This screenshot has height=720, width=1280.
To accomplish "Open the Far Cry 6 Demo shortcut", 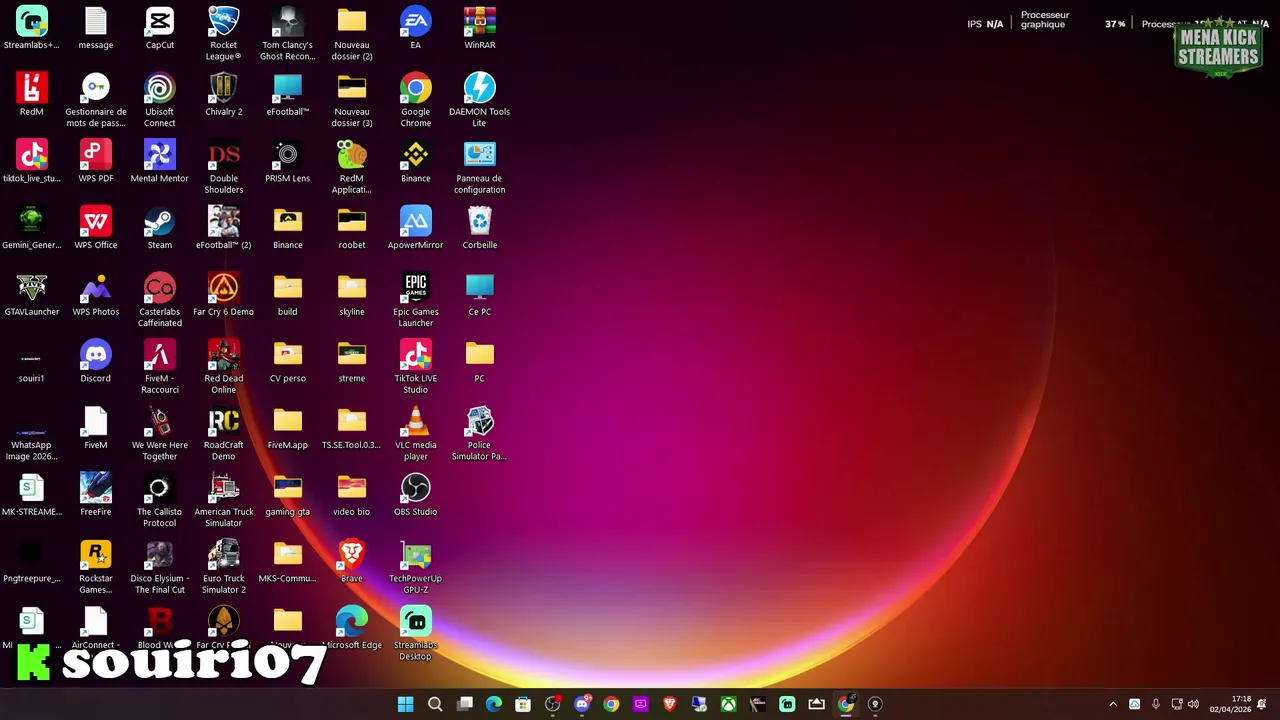I will click(224, 295).
